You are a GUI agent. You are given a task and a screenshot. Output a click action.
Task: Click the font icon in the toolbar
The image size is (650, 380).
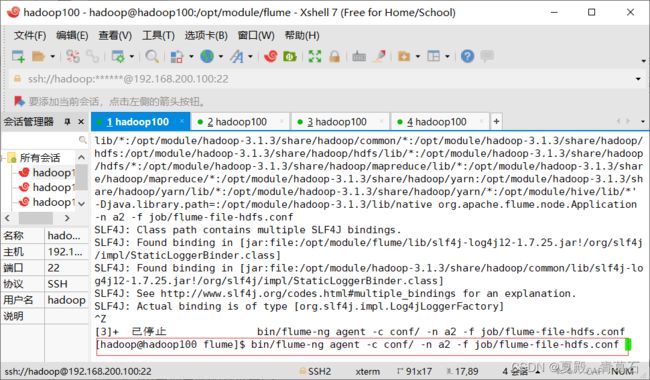(237, 56)
